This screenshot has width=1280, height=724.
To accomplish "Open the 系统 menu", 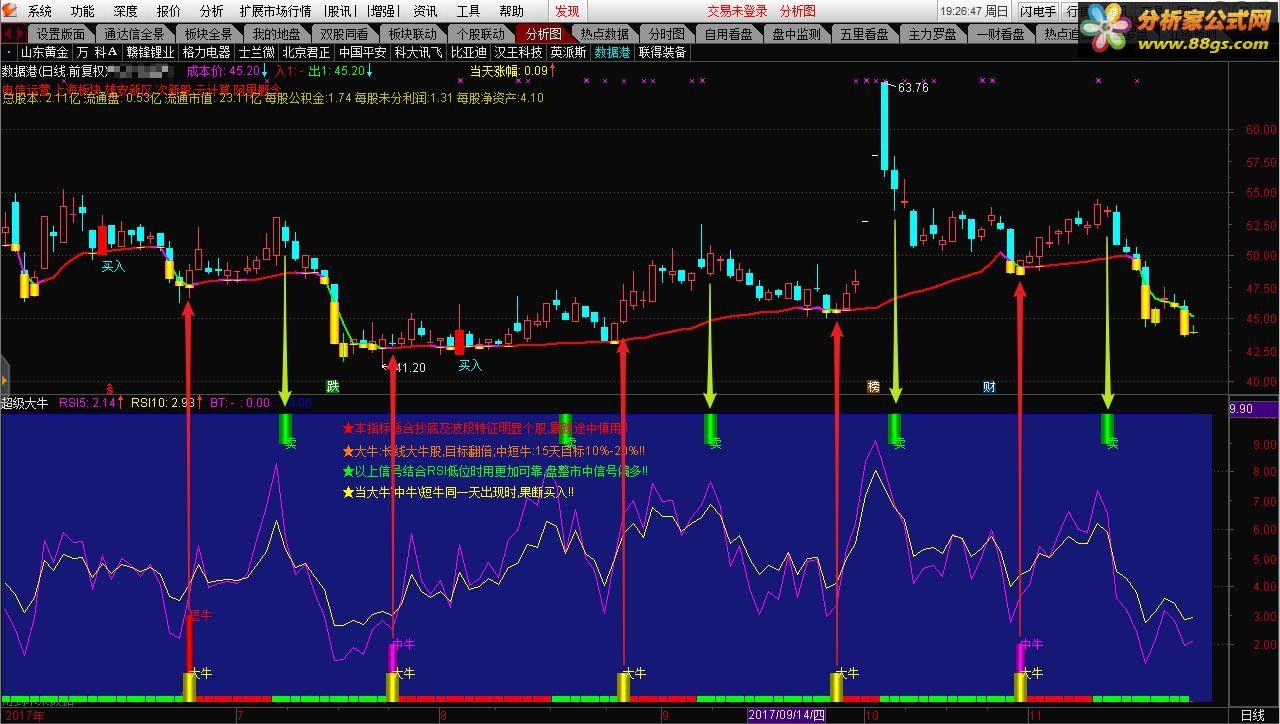I will tap(40, 11).
